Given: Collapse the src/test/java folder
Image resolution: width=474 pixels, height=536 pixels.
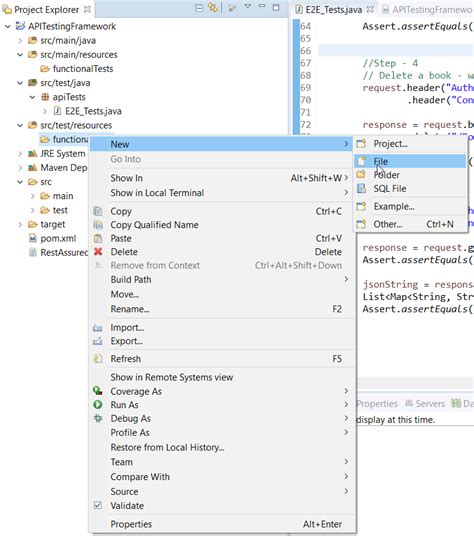Looking at the screenshot, I should click(x=20, y=83).
